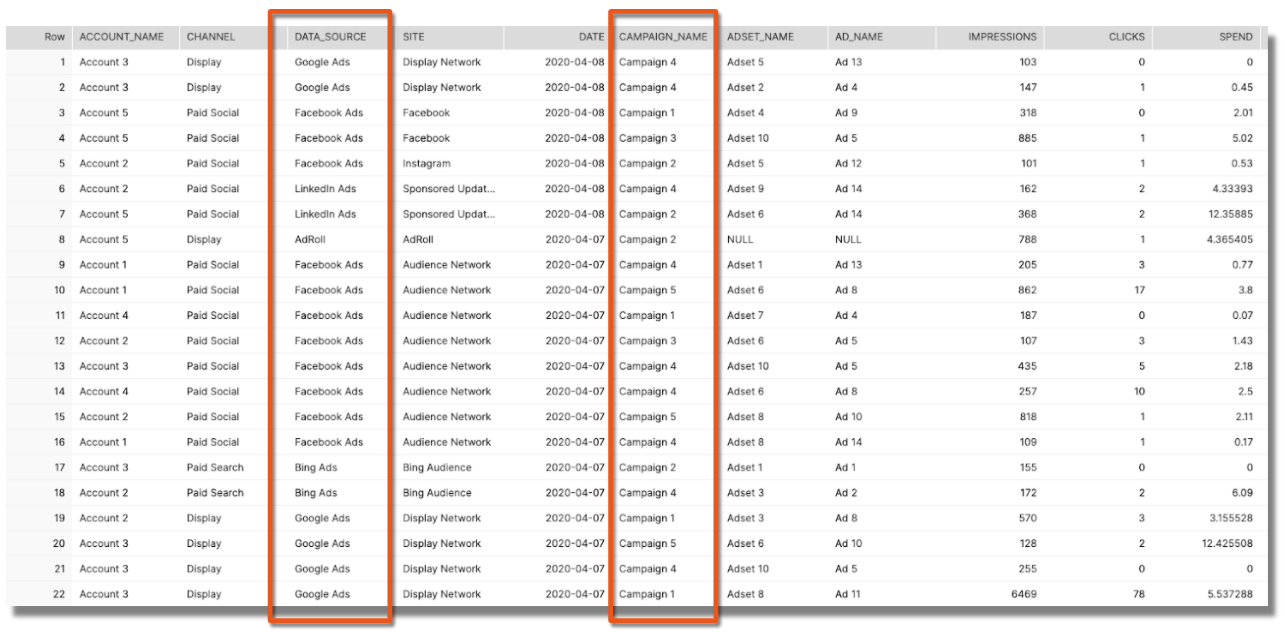The width and height of the screenshot is (1285, 632).
Task: Click the NULL adset cell in row 8
Action: pyautogui.click(x=740, y=240)
